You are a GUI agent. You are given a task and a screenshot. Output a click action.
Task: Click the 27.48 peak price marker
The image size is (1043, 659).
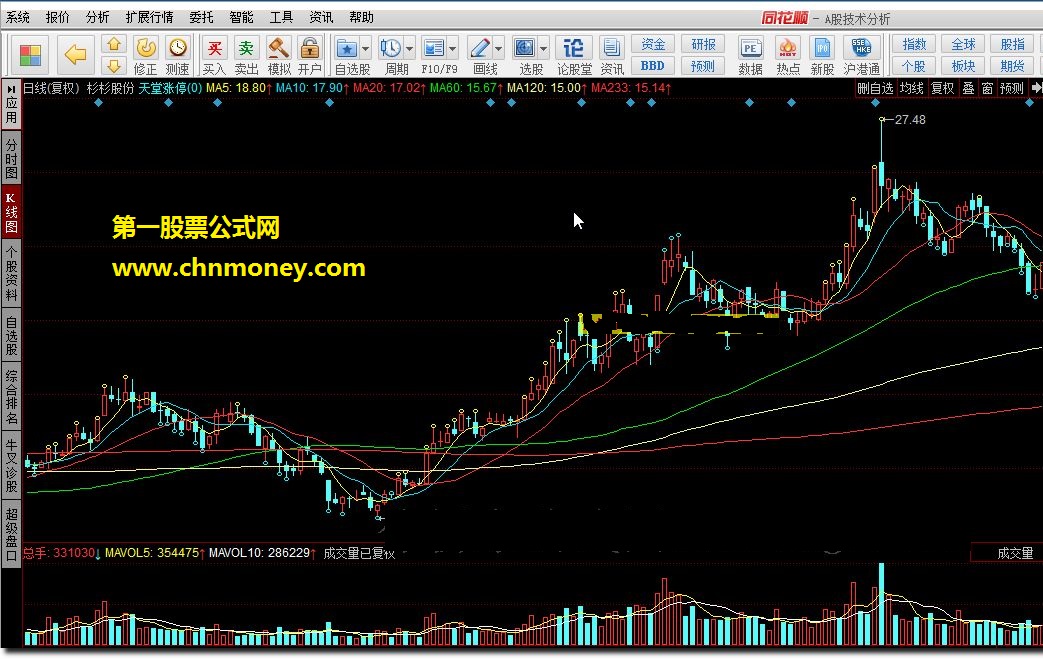tap(909, 120)
